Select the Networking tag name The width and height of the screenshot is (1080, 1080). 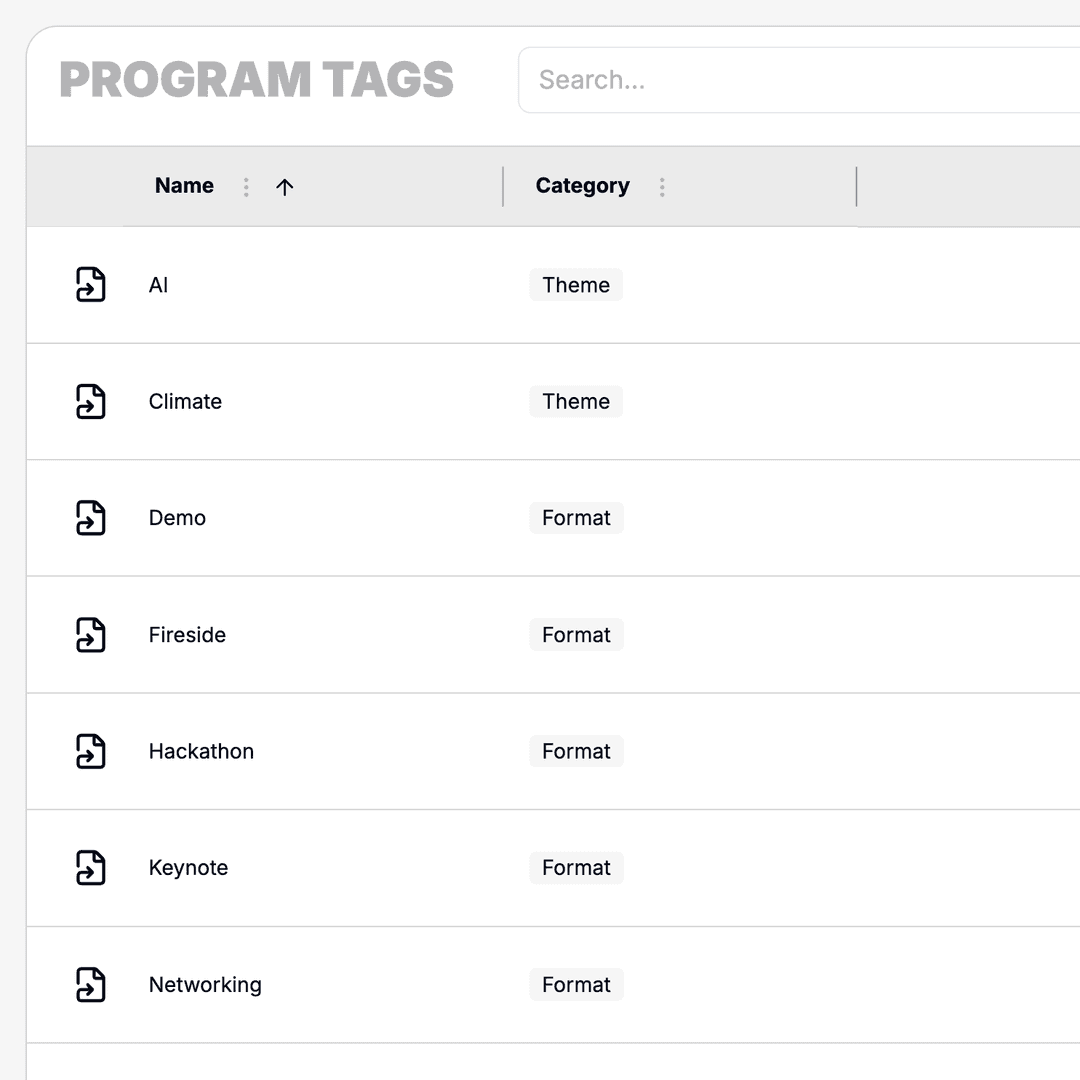coord(205,985)
